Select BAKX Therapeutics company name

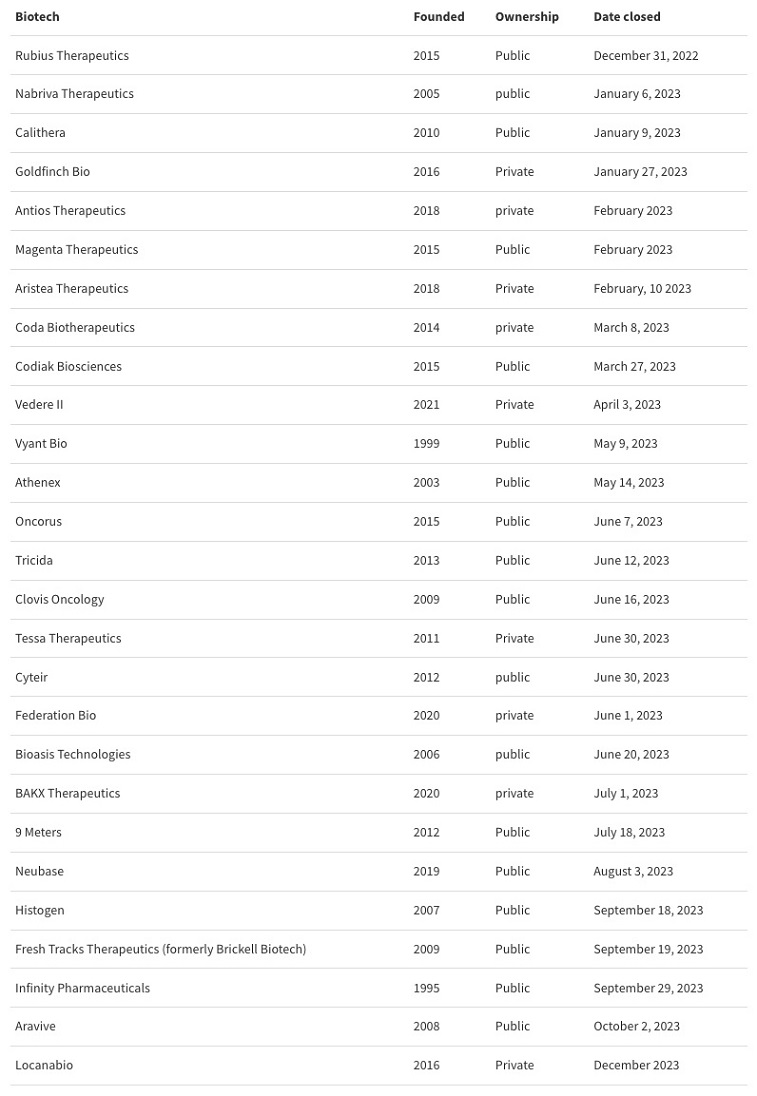68,793
